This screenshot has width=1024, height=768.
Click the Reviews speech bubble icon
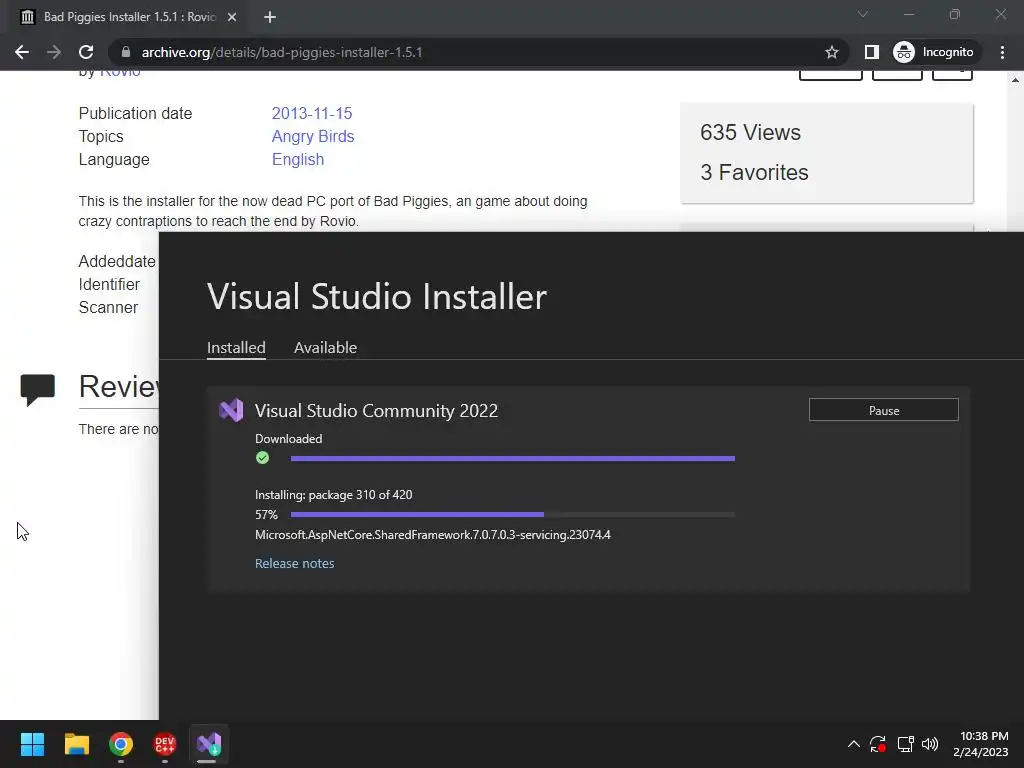(37, 389)
